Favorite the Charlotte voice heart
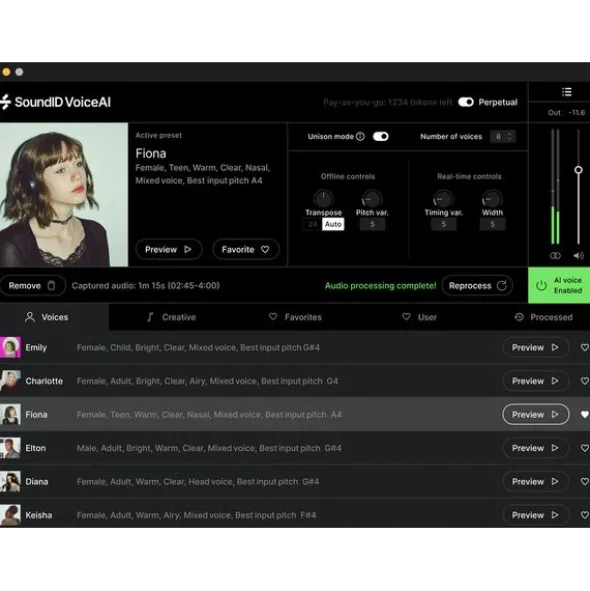590x591 pixels. [584, 381]
